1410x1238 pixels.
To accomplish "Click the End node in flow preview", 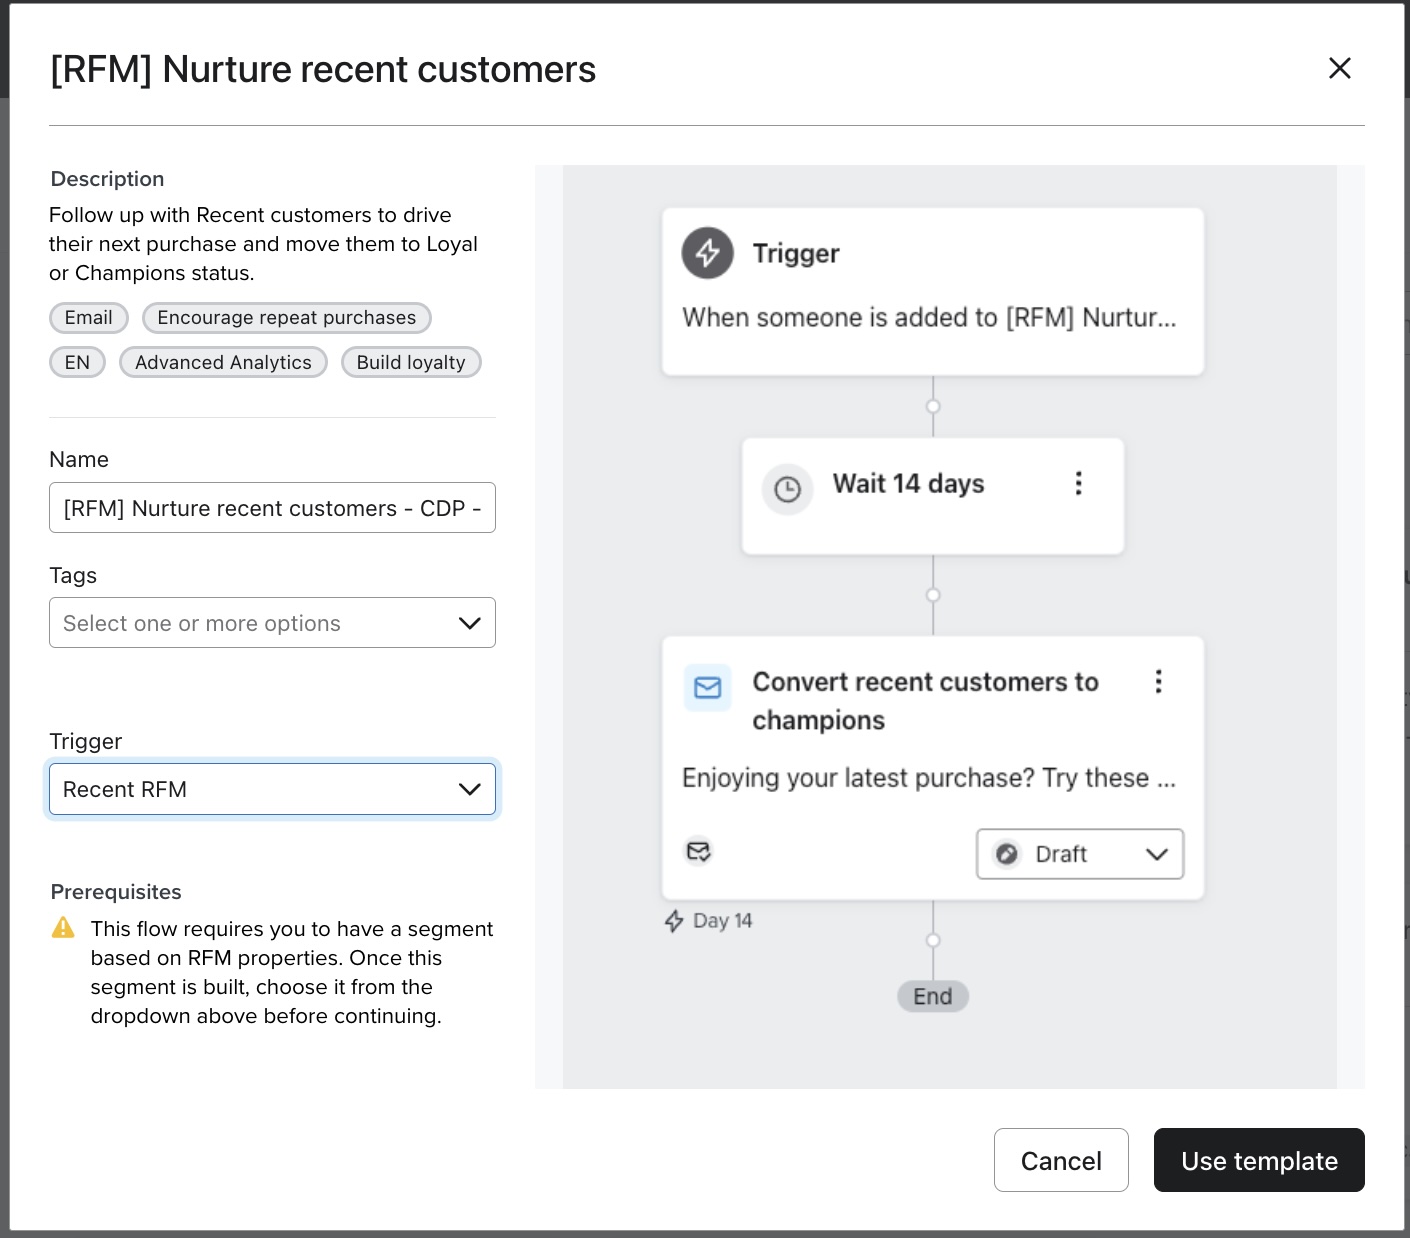I will coord(932,996).
